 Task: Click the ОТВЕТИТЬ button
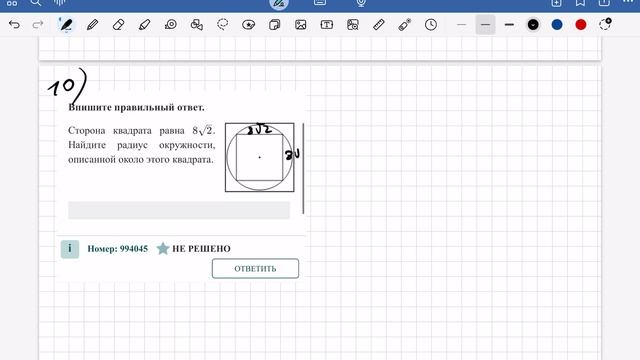[255, 269]
